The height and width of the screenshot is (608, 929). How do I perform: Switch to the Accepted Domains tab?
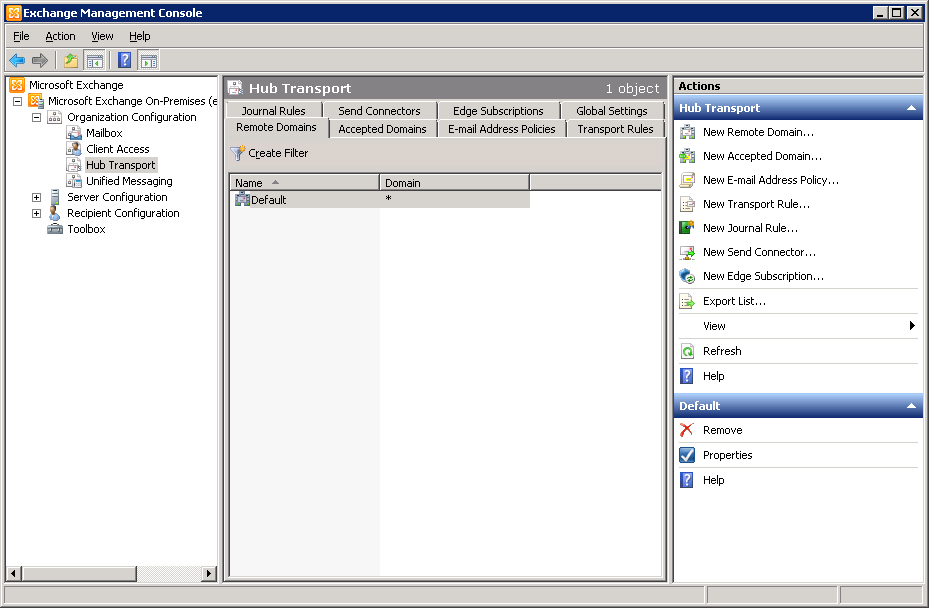coord(383,129)
